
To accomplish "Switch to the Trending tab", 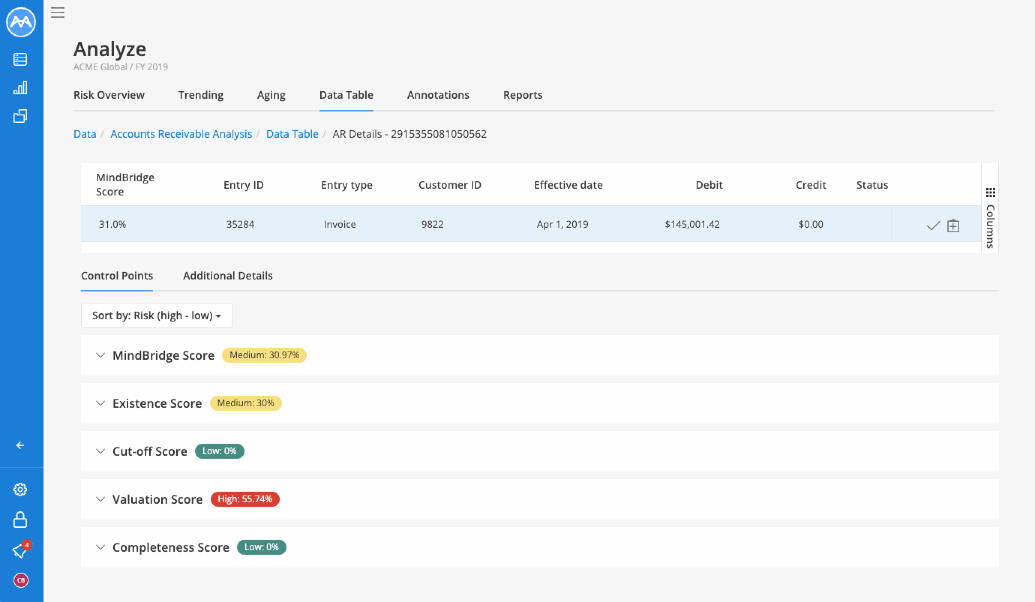I will point(201,95).
